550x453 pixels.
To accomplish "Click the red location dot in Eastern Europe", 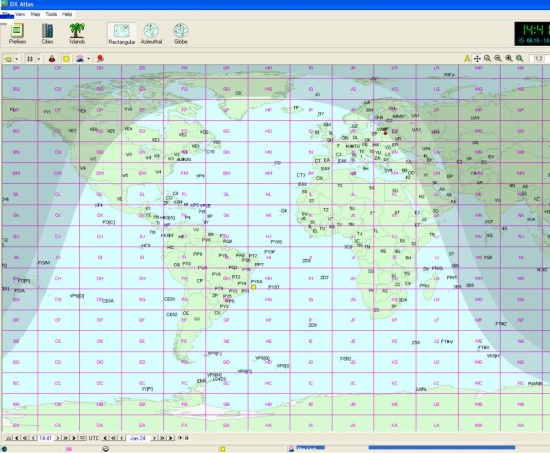I will pyautogui.click(x=385, y=133).
